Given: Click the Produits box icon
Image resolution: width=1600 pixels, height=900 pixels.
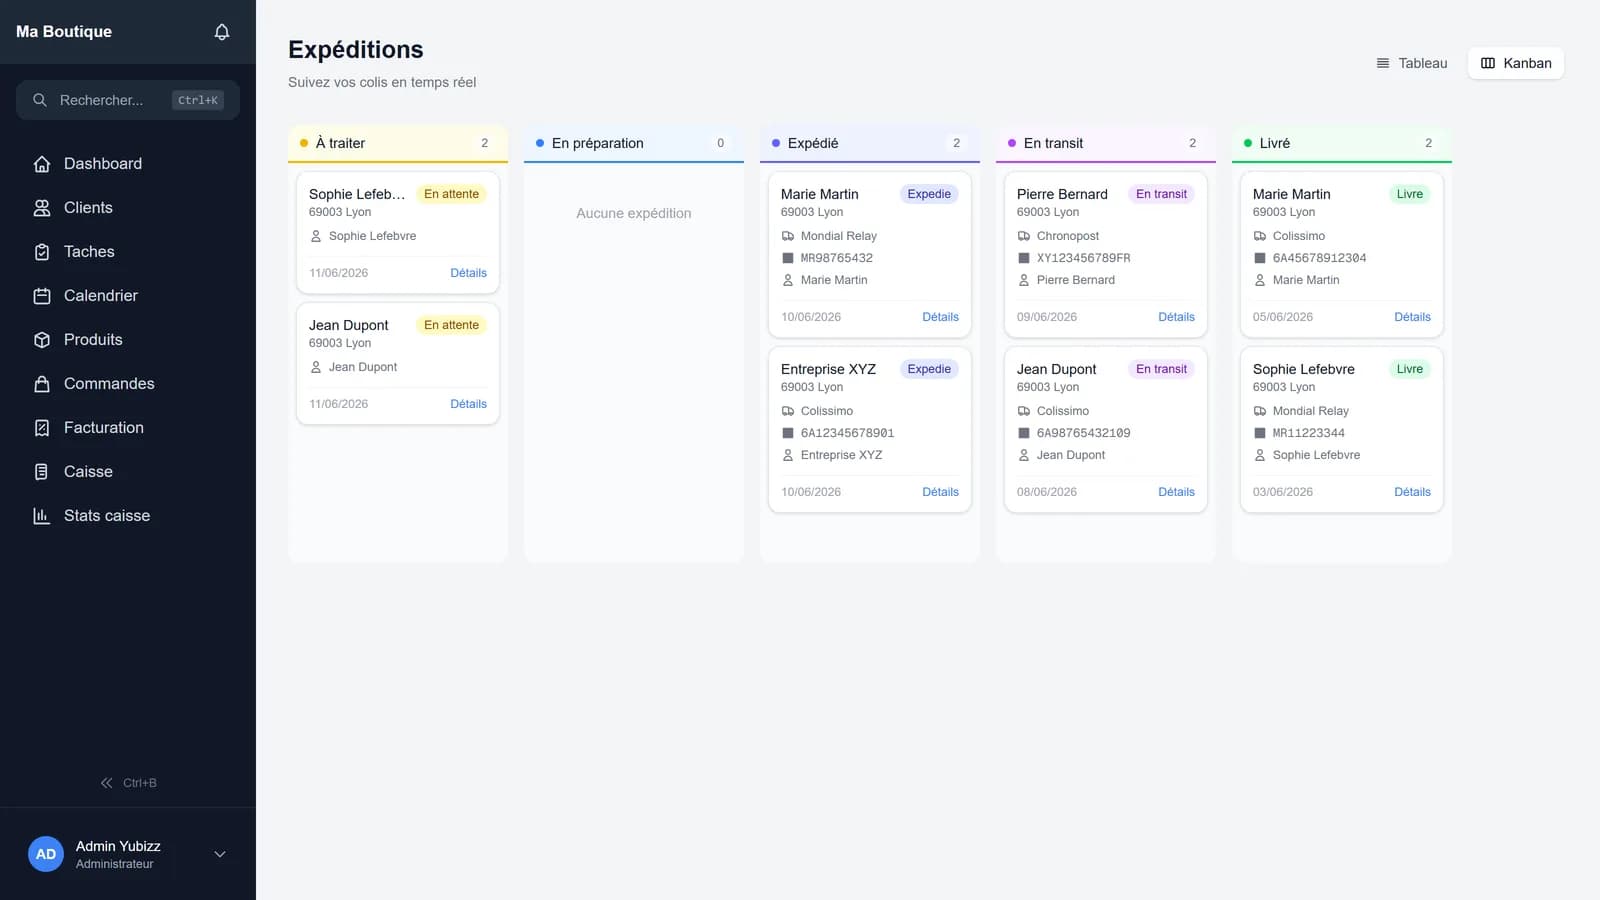Looking at the screenshot, I should pos(42,340).
